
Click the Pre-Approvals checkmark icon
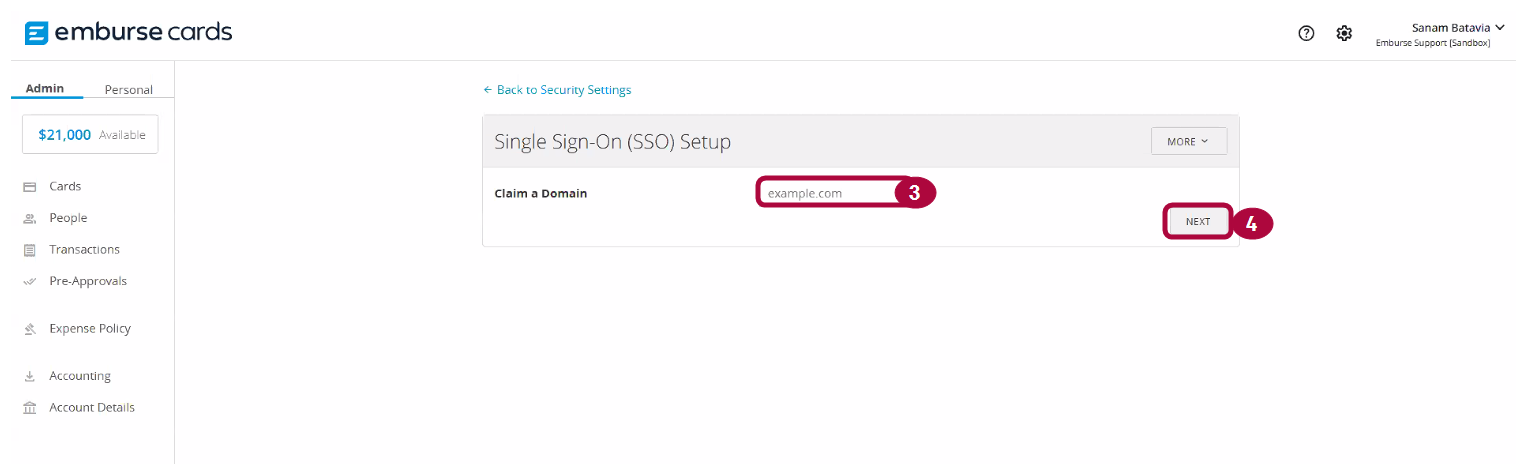[x=30, y=282]
